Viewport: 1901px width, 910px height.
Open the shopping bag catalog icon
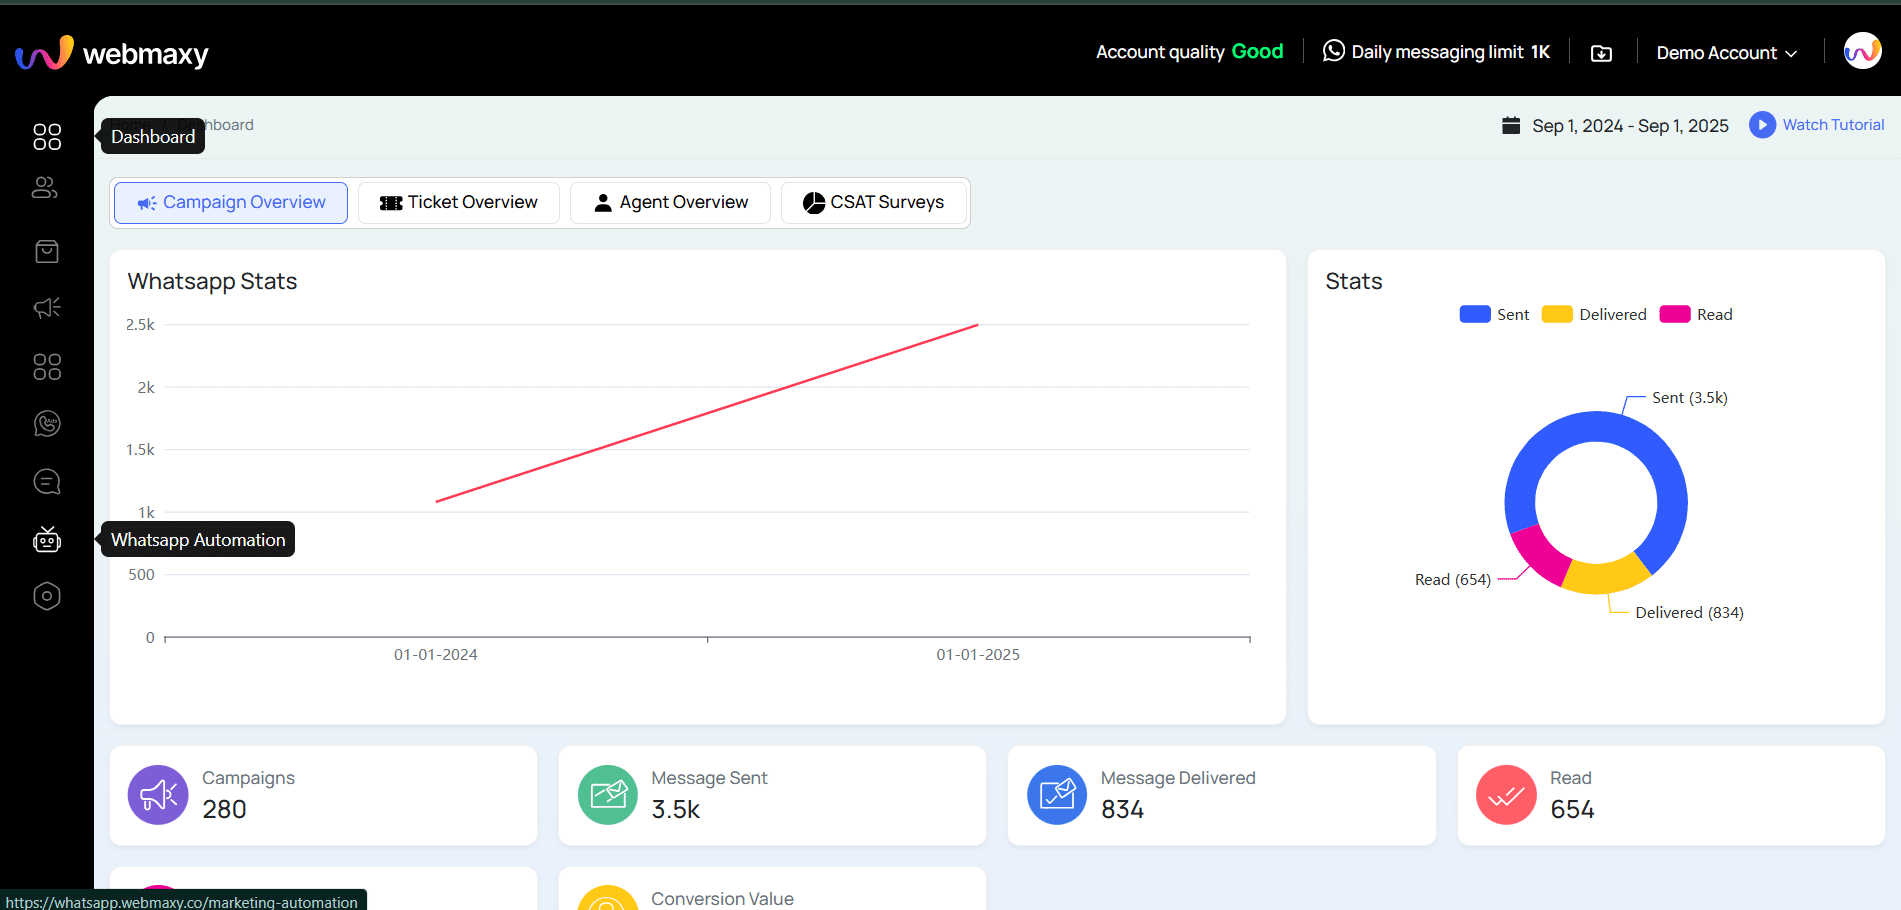[47, 251]
